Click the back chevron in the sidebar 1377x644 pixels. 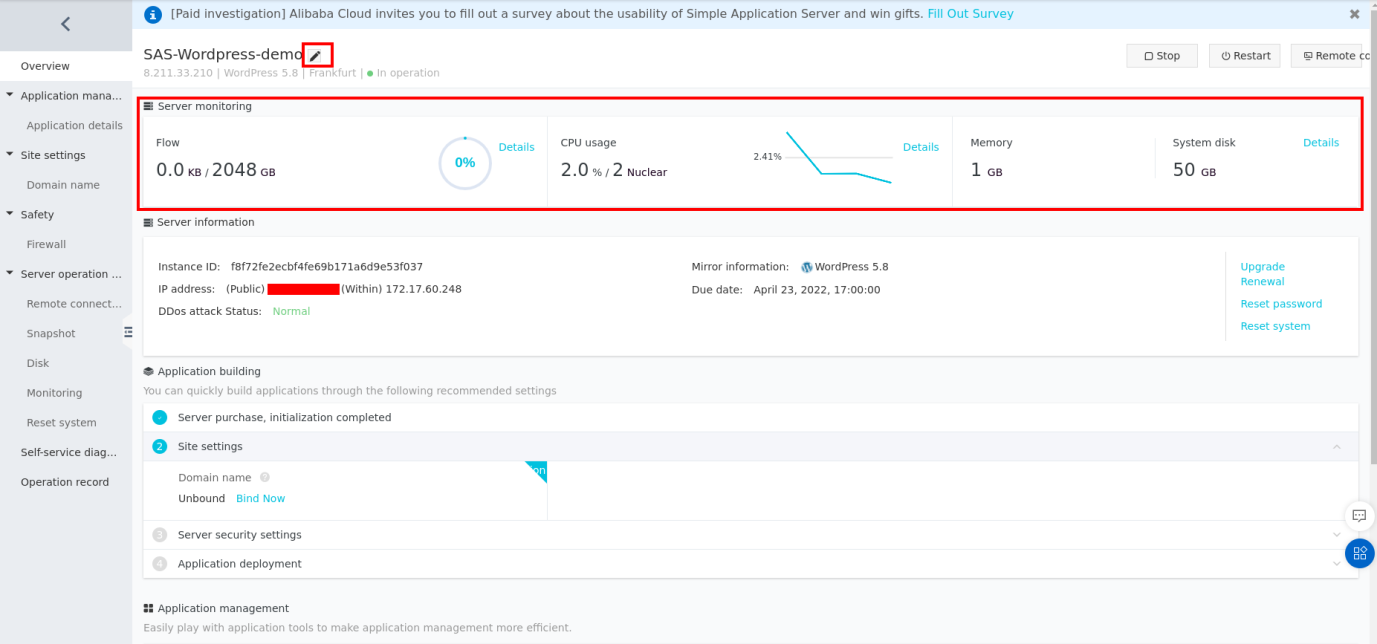(66, 24)
